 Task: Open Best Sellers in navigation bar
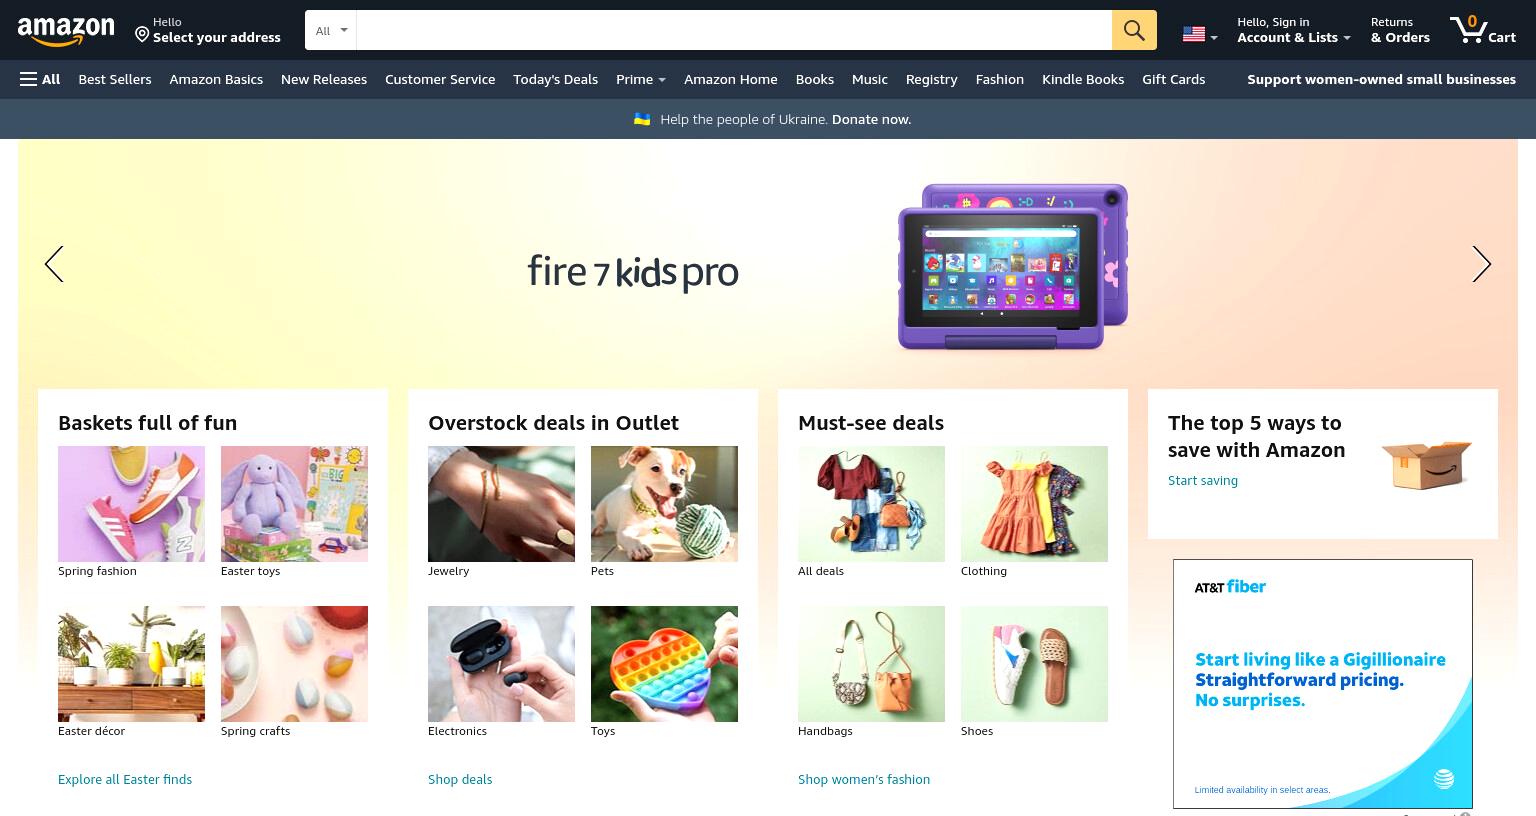115,79
